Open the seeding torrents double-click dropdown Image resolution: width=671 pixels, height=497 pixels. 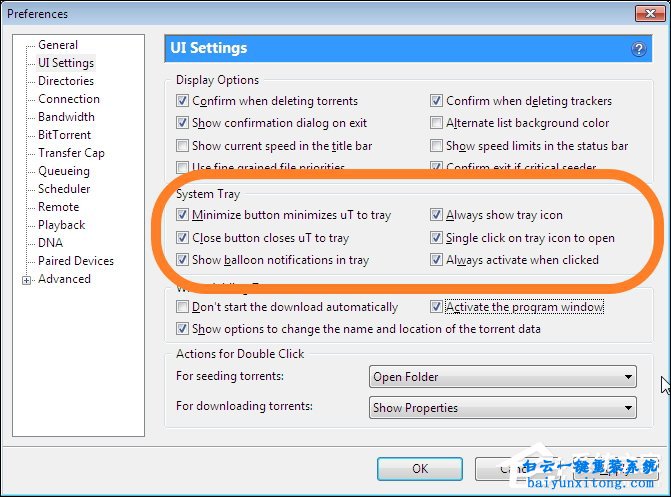(503, 377)
